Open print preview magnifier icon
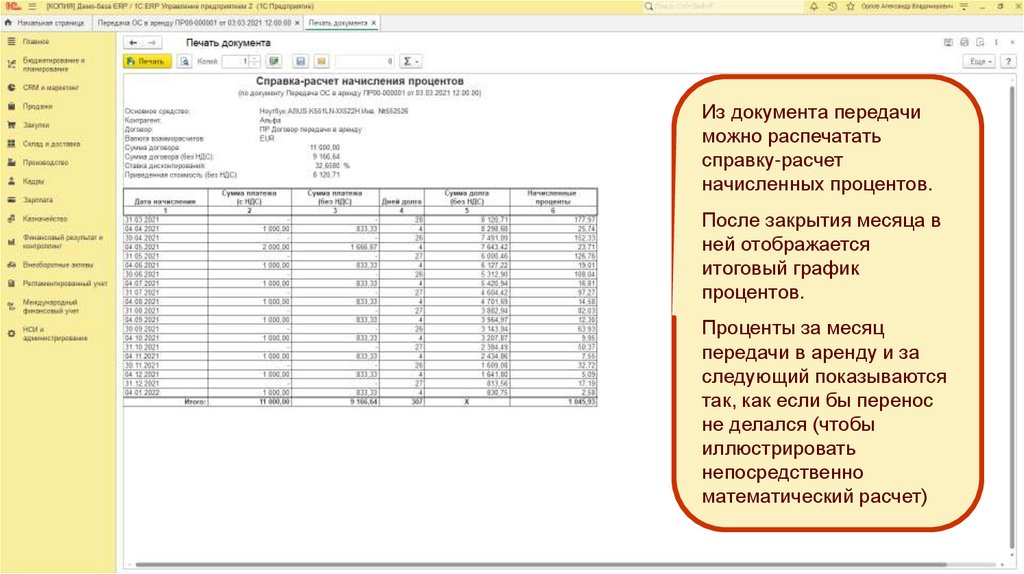The height and width of the screenshot is (574, 1024). (x=185, y=61)
